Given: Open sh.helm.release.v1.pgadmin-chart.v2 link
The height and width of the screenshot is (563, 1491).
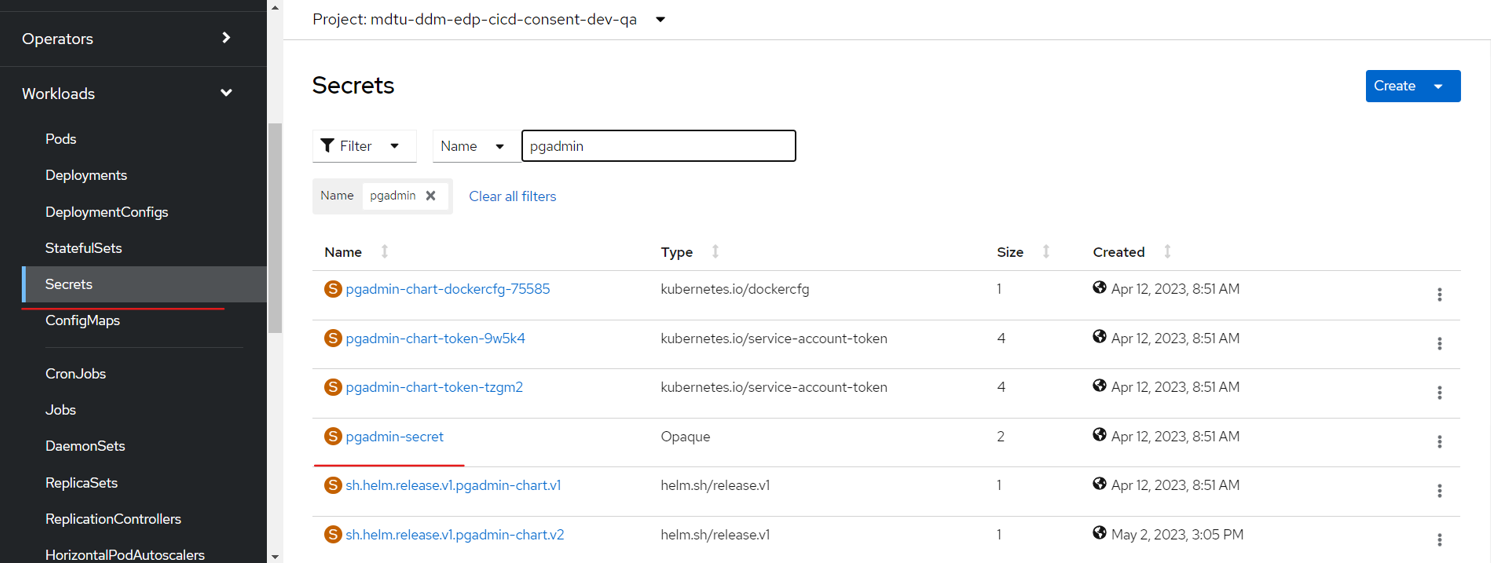Looking at the screenshot, I should point(455,534).
